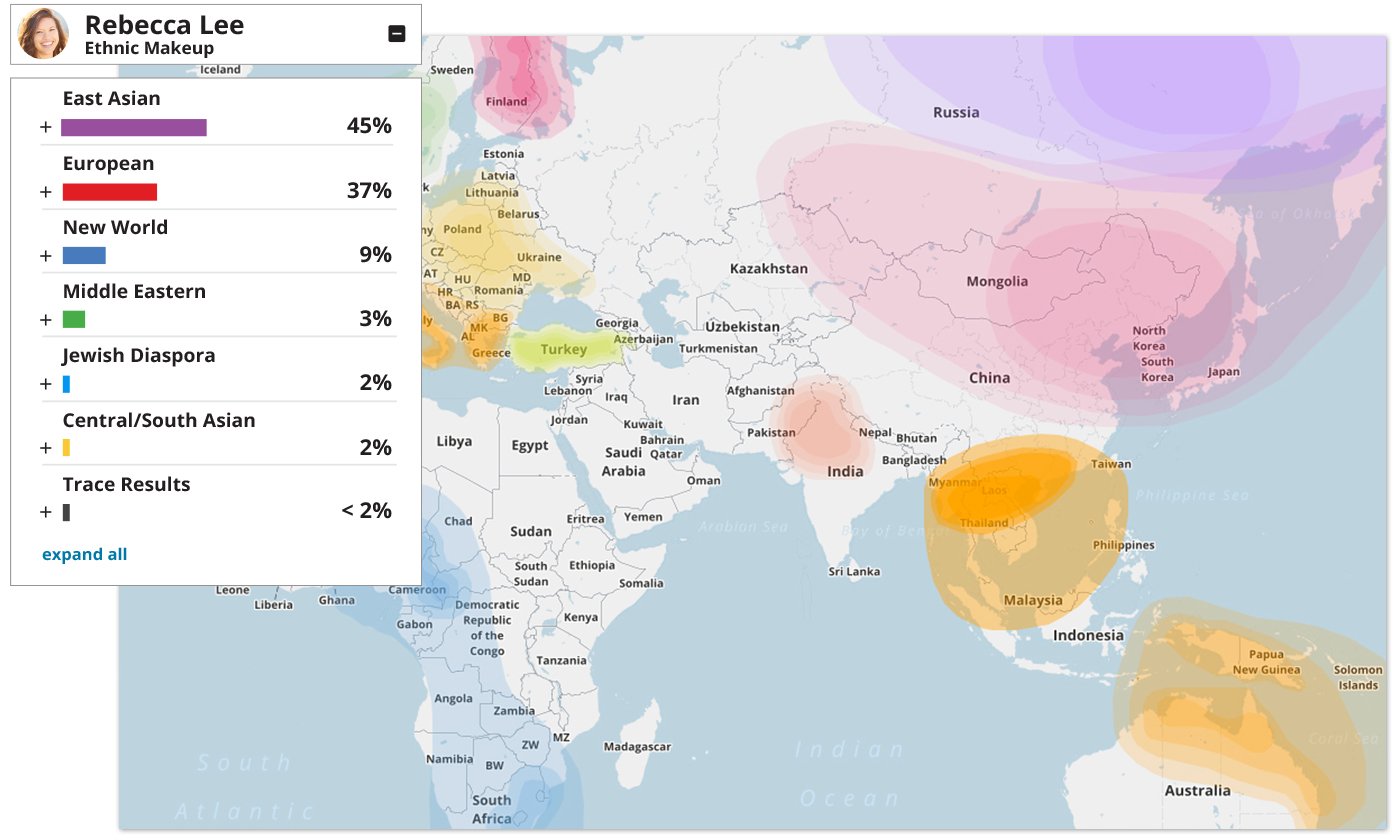1400x840 pixels.
Task: Expand Jewish Diaspora plus sign
Action: pyautogui.click(x=45, y=384)
